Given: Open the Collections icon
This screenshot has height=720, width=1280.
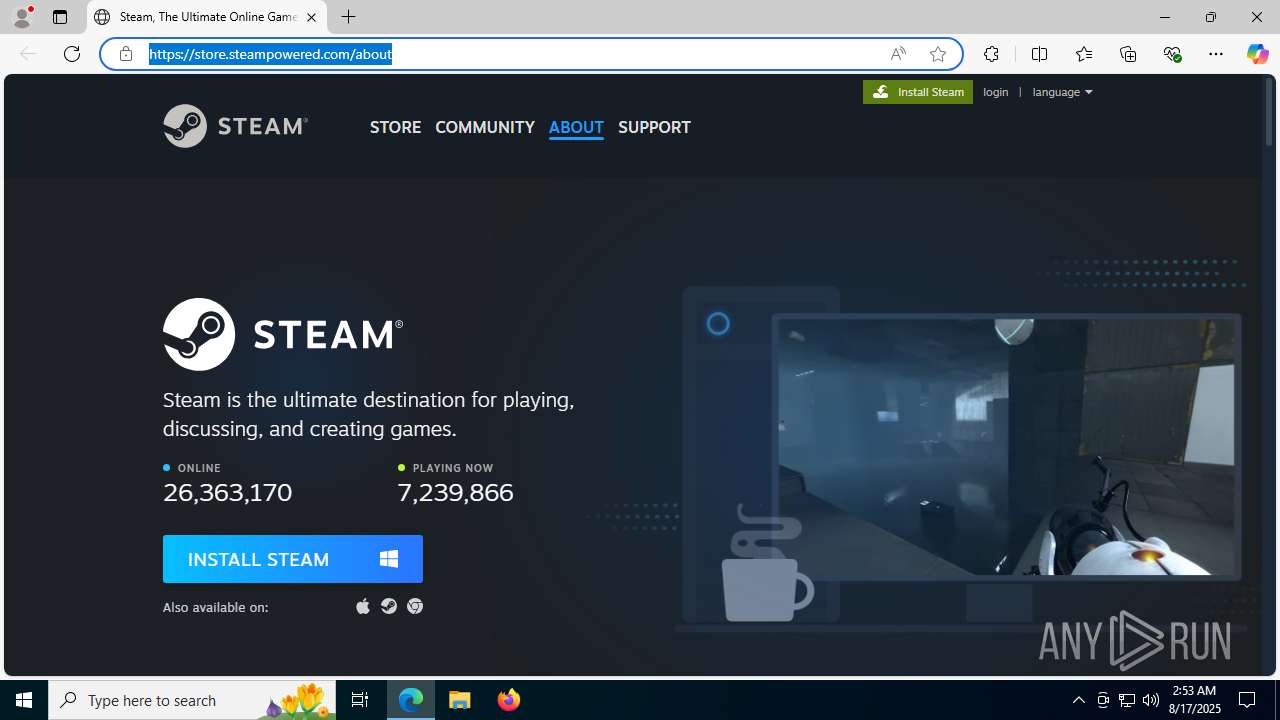Looking at the screenshot, I should (x=1128, y=54).
